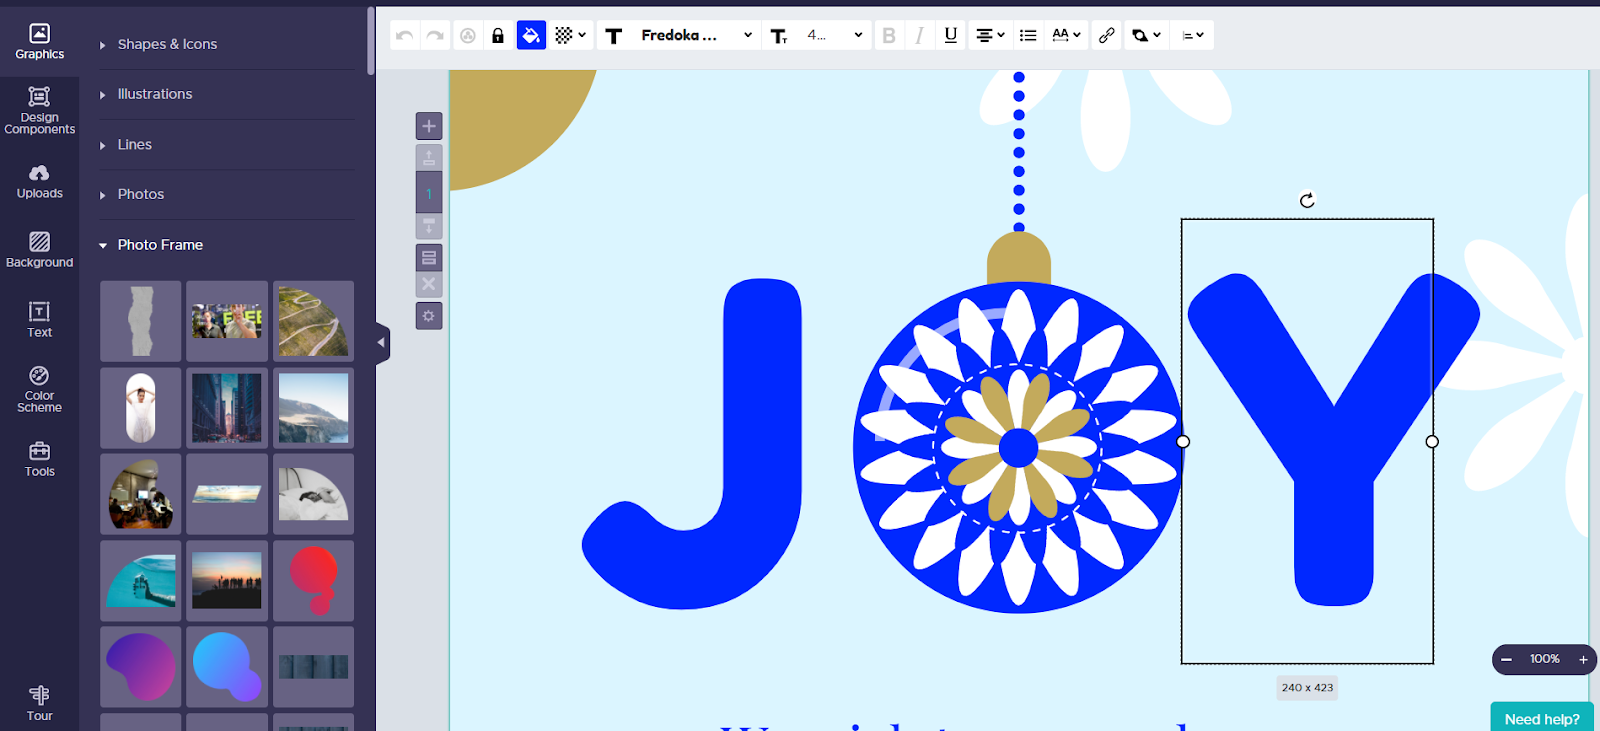The height and width of the screenshot is (731, 1600).
Task: Select the red blob photo frame thumbnail
Action: (x=314, y=581)
